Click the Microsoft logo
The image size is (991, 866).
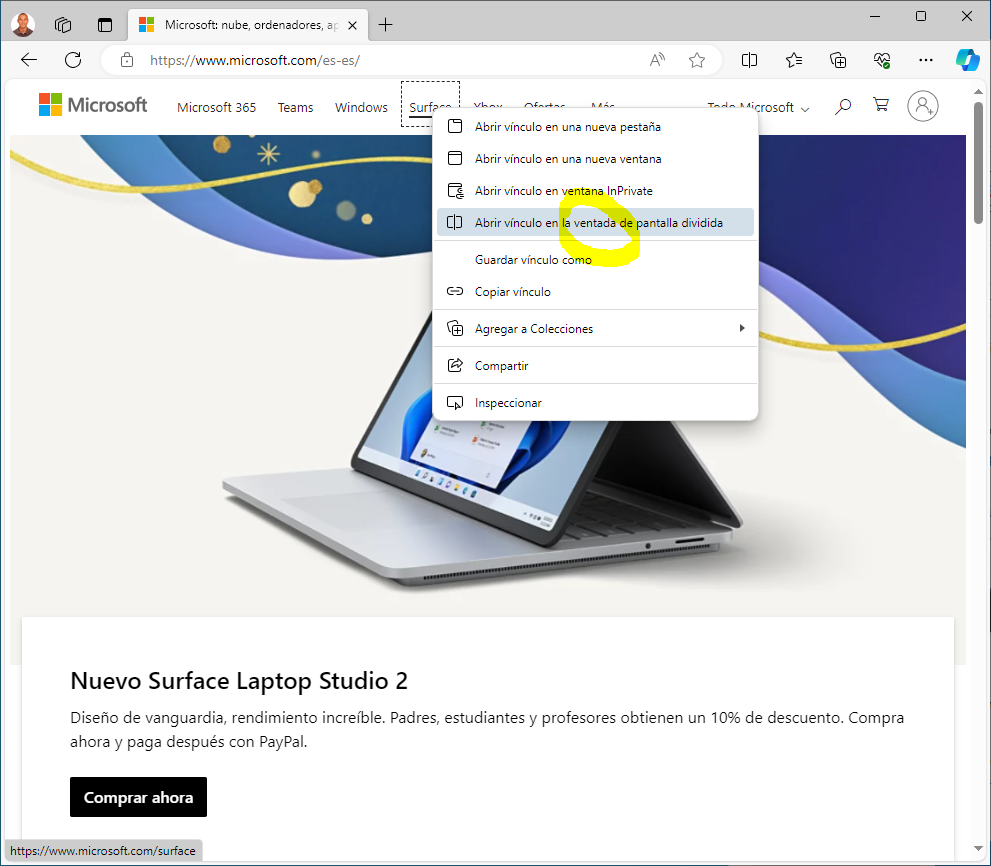click(93, 105)
